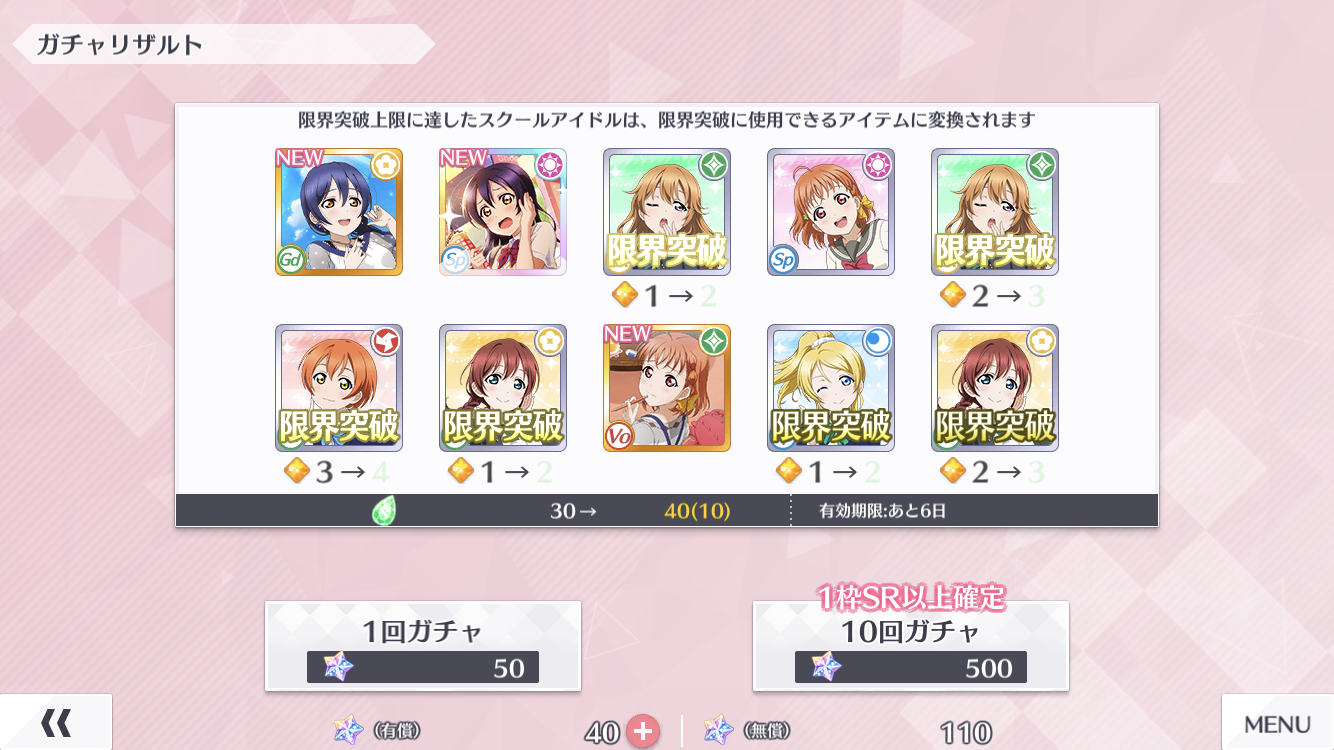Tap the green gacha point leaf icon

(x=384, y=511)
